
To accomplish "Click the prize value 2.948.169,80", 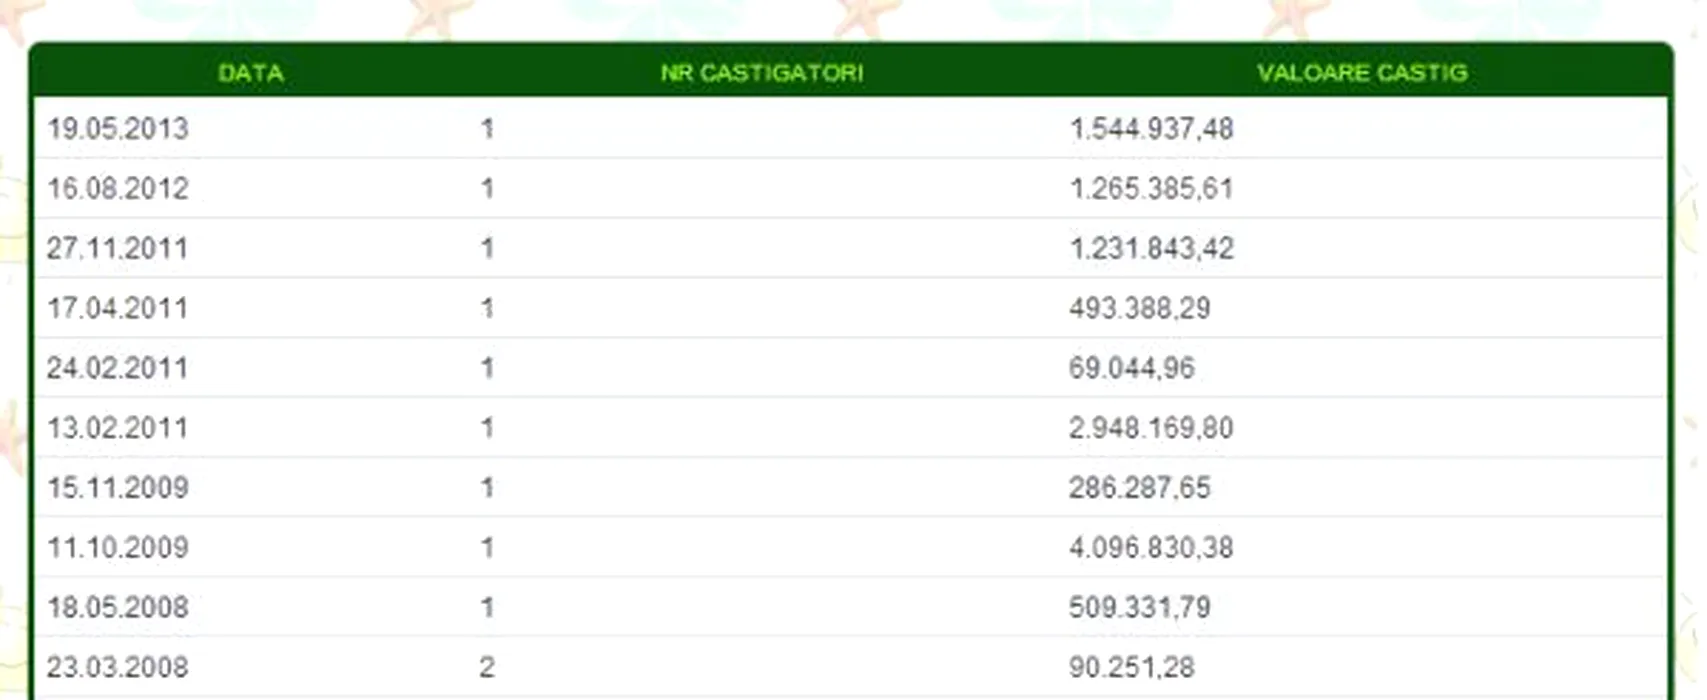I will [1151, 428].
